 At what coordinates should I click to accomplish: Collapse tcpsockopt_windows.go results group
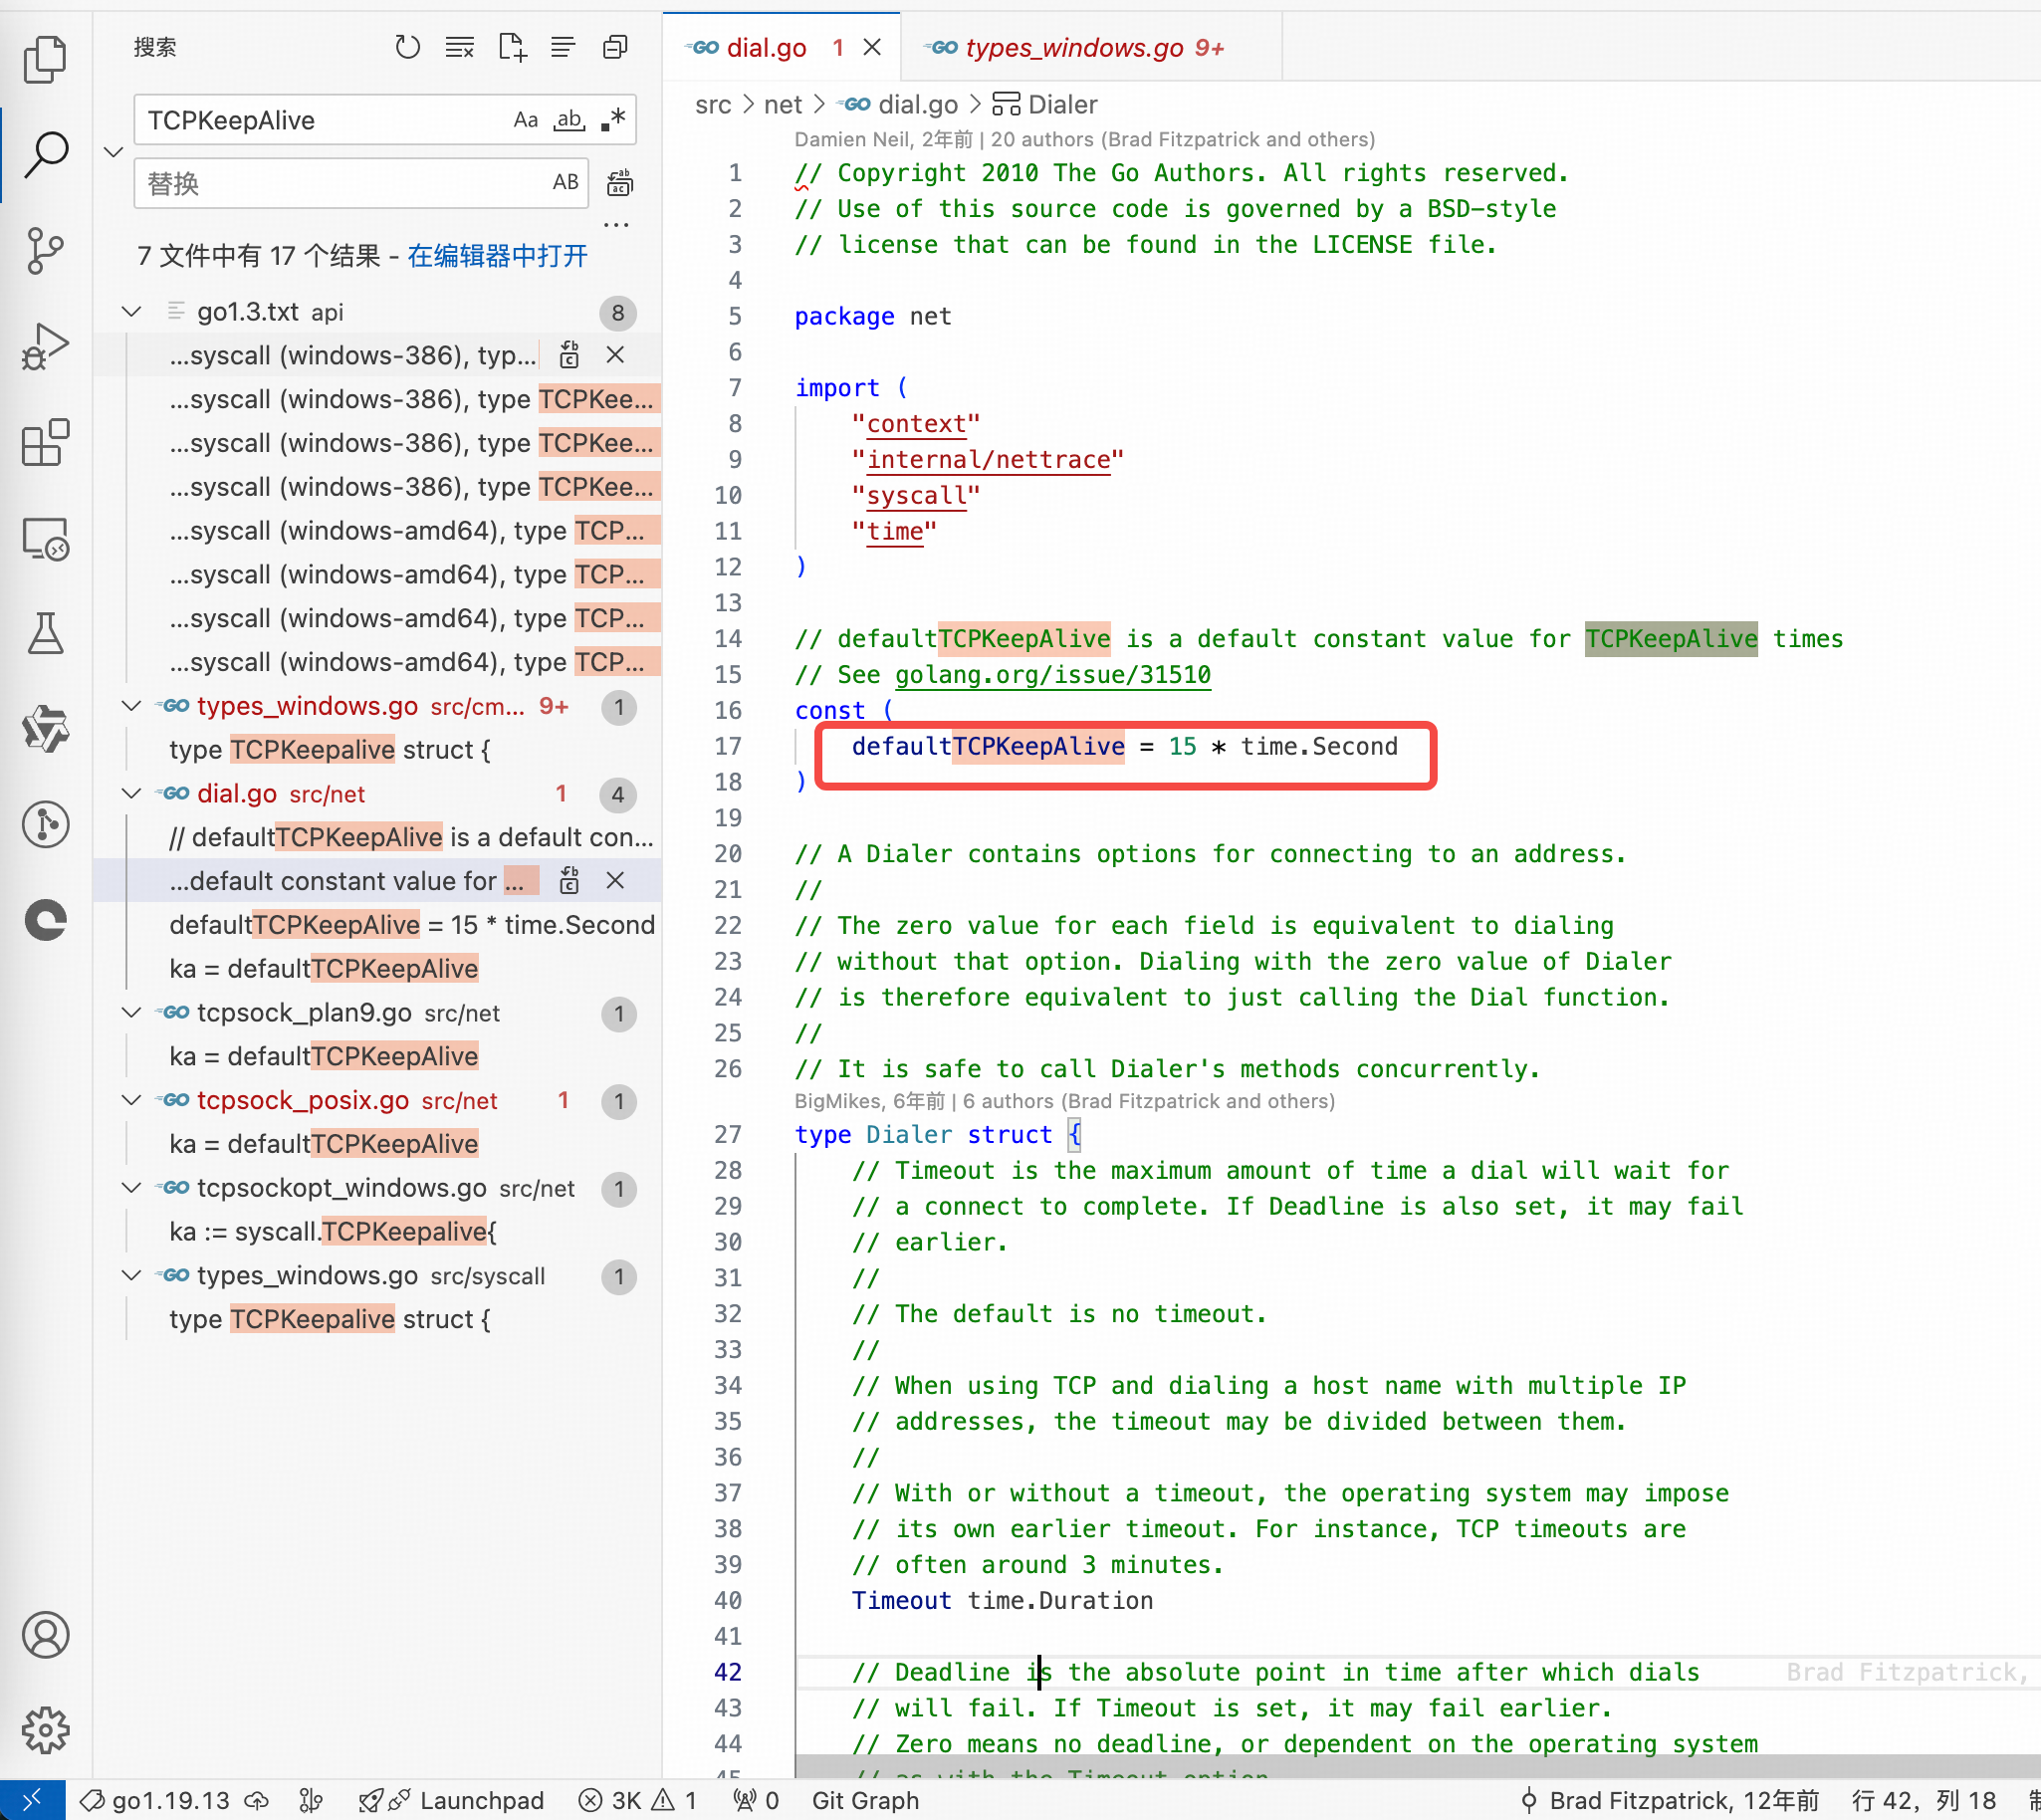tap(131, 1188)
